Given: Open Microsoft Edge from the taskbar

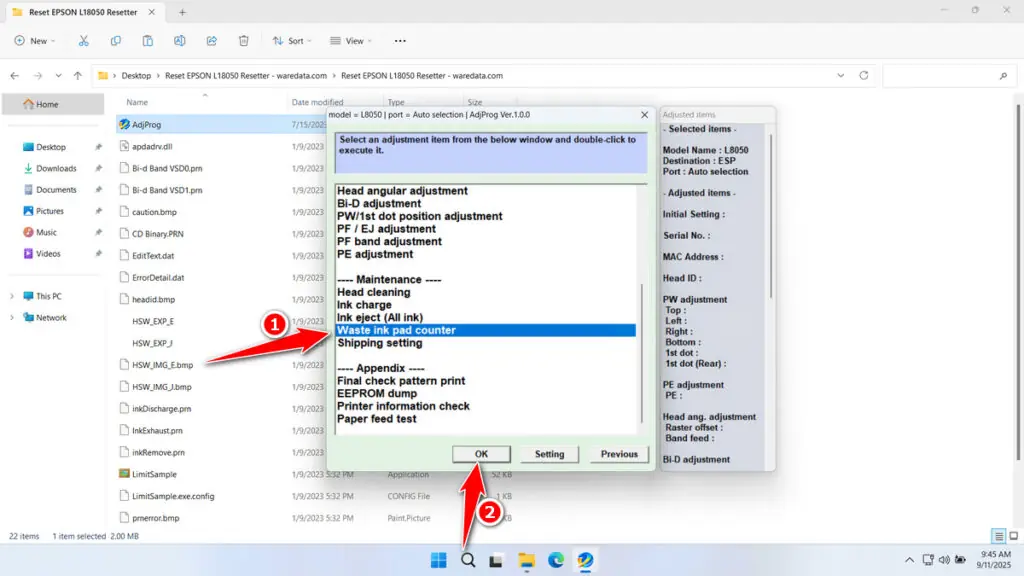Looking at the screenshot, I should click(556, 560).
